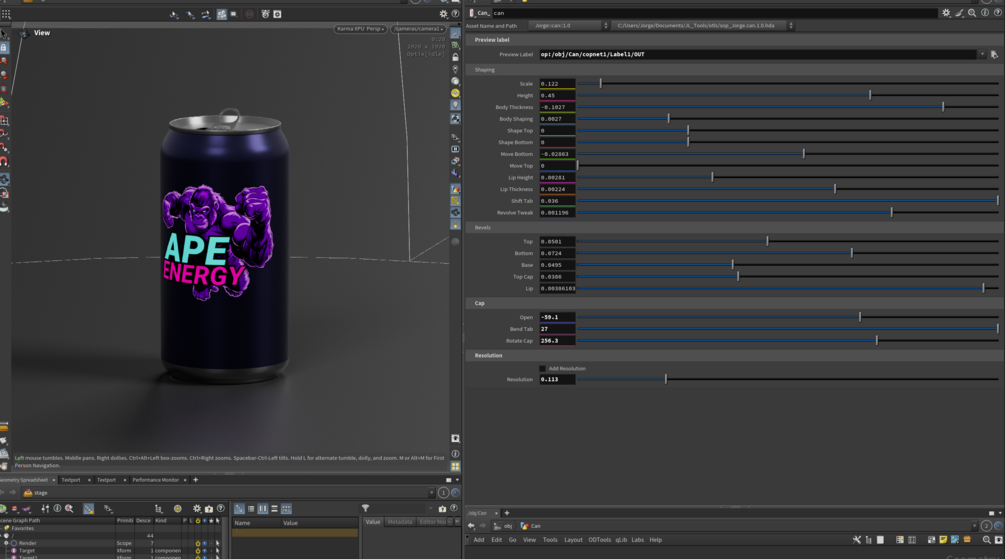The width and height of the screenshot is (1005, 559).
Task: Click the snapshot icon in viewport top toolbar
Action: coord(278,13)
